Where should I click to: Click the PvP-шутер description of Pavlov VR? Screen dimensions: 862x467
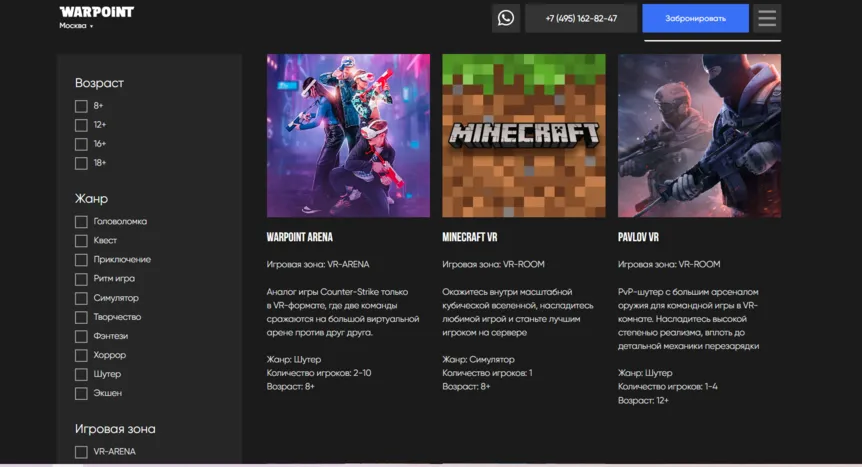(688, 319)
